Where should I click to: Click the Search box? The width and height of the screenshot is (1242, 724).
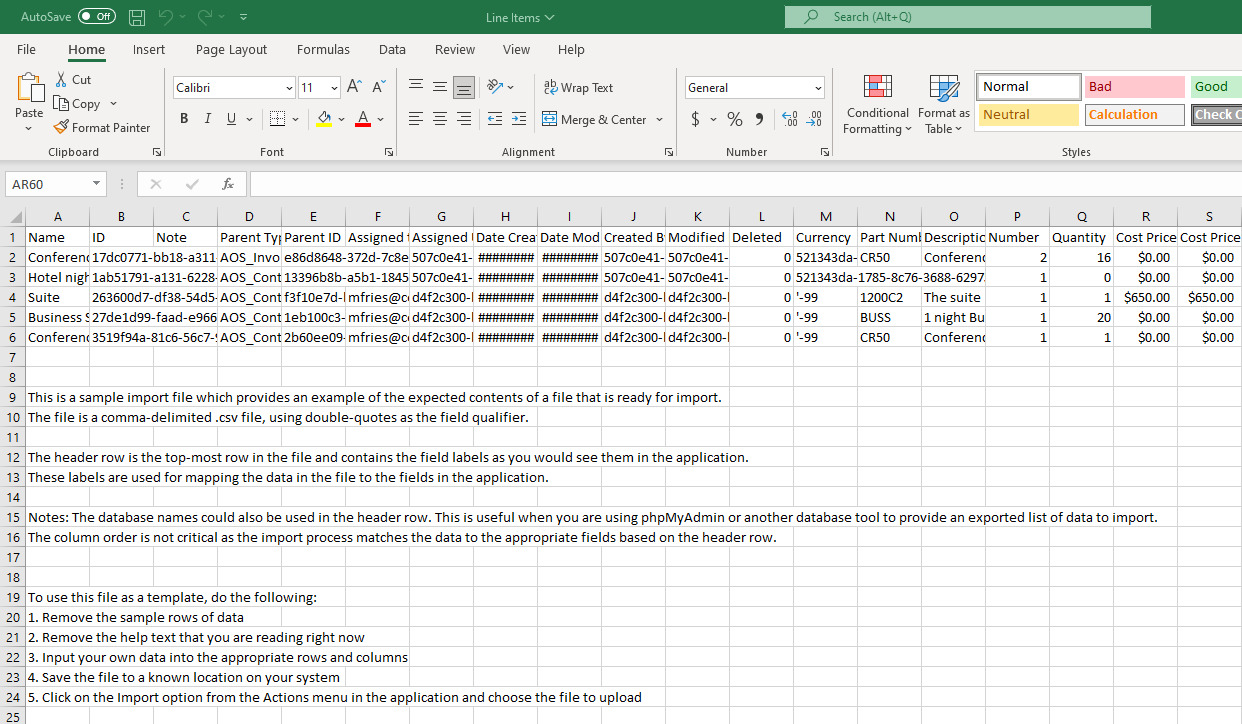[967, 17]
